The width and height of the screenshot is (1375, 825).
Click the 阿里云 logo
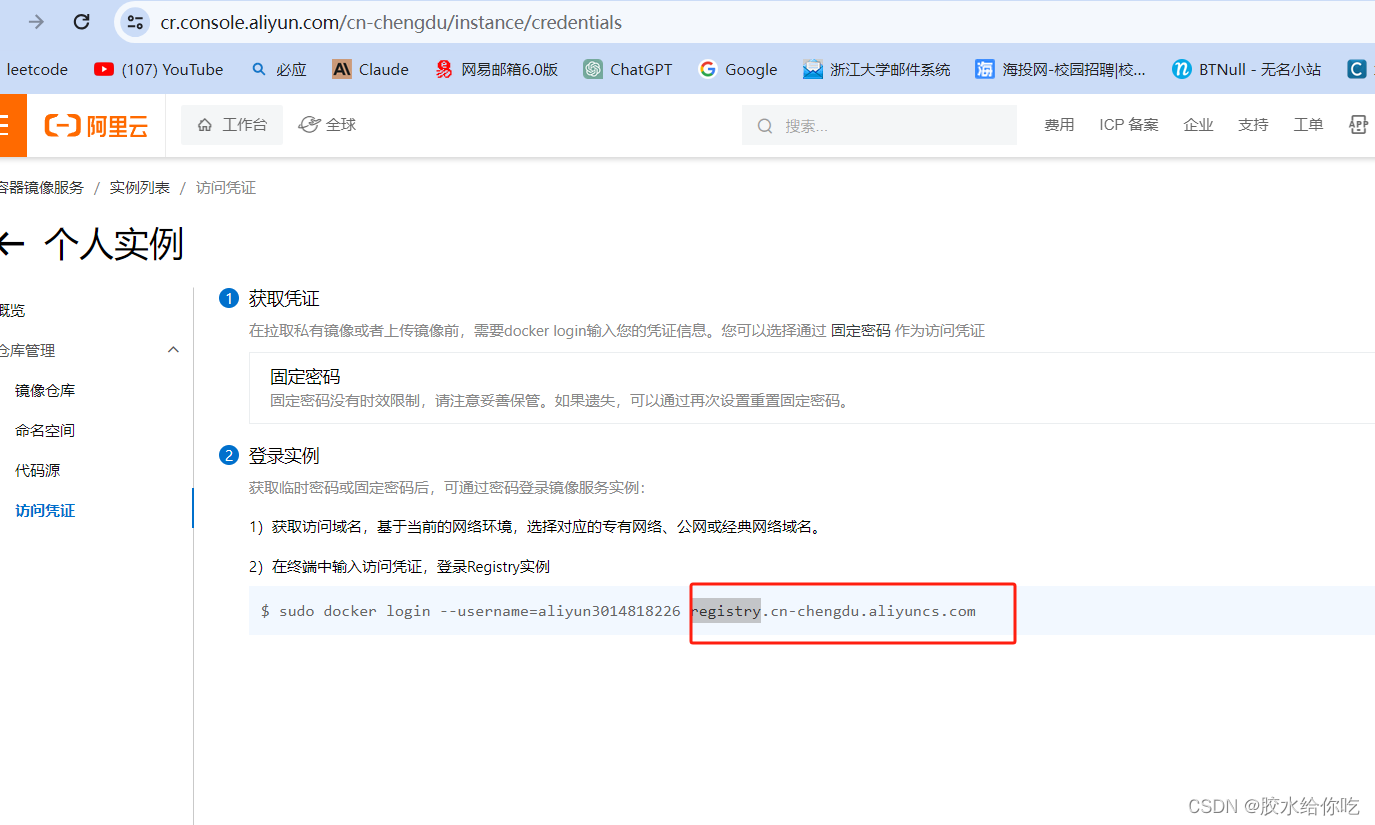click(x=96, y=125)
